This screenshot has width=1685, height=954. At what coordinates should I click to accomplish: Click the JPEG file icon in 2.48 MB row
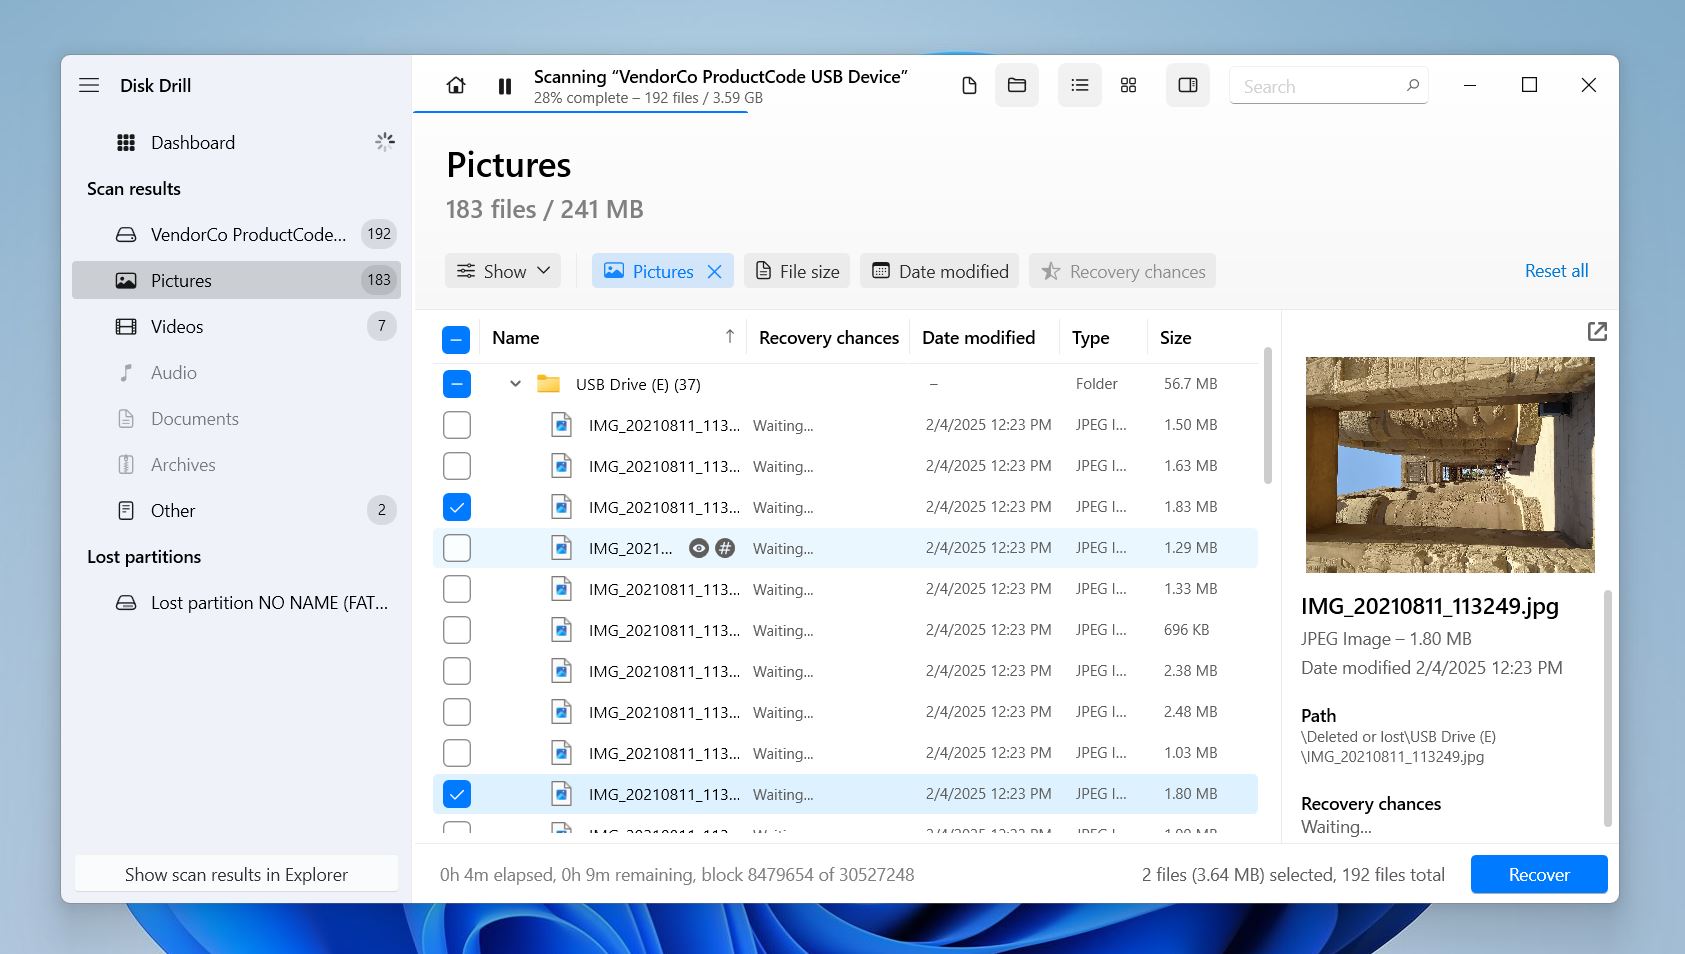[562, 712]
